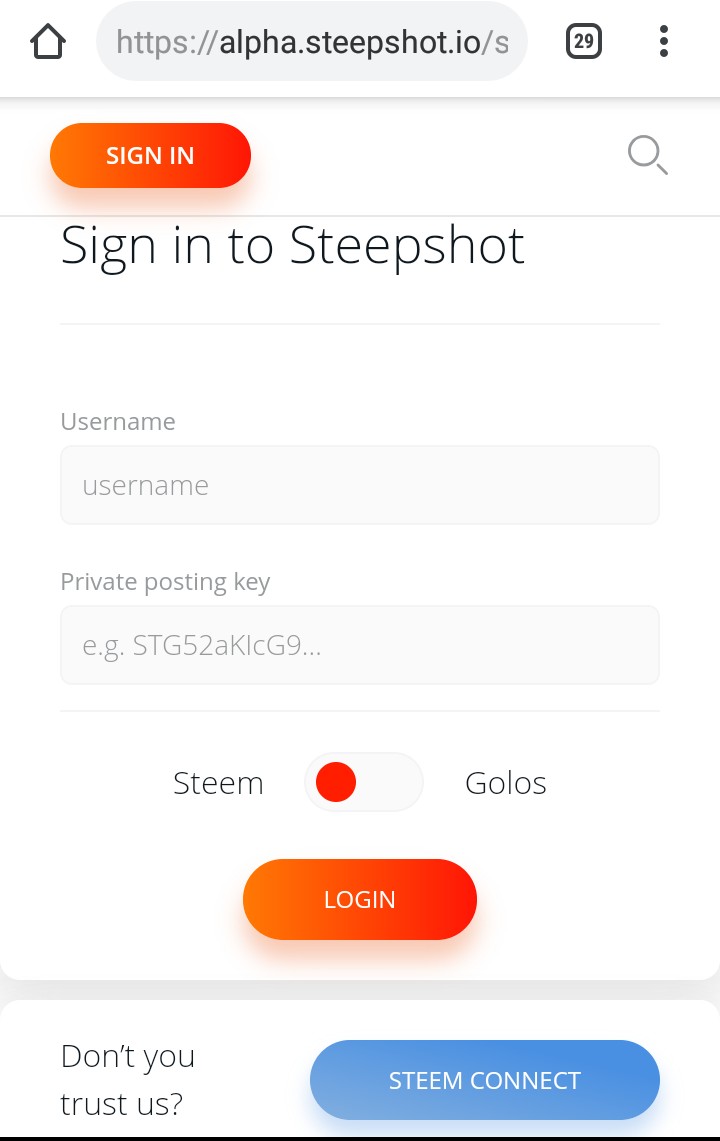
Task: Open the browser three-dot overflow menu
Action: pyautogui.click(x=663, y=42)
